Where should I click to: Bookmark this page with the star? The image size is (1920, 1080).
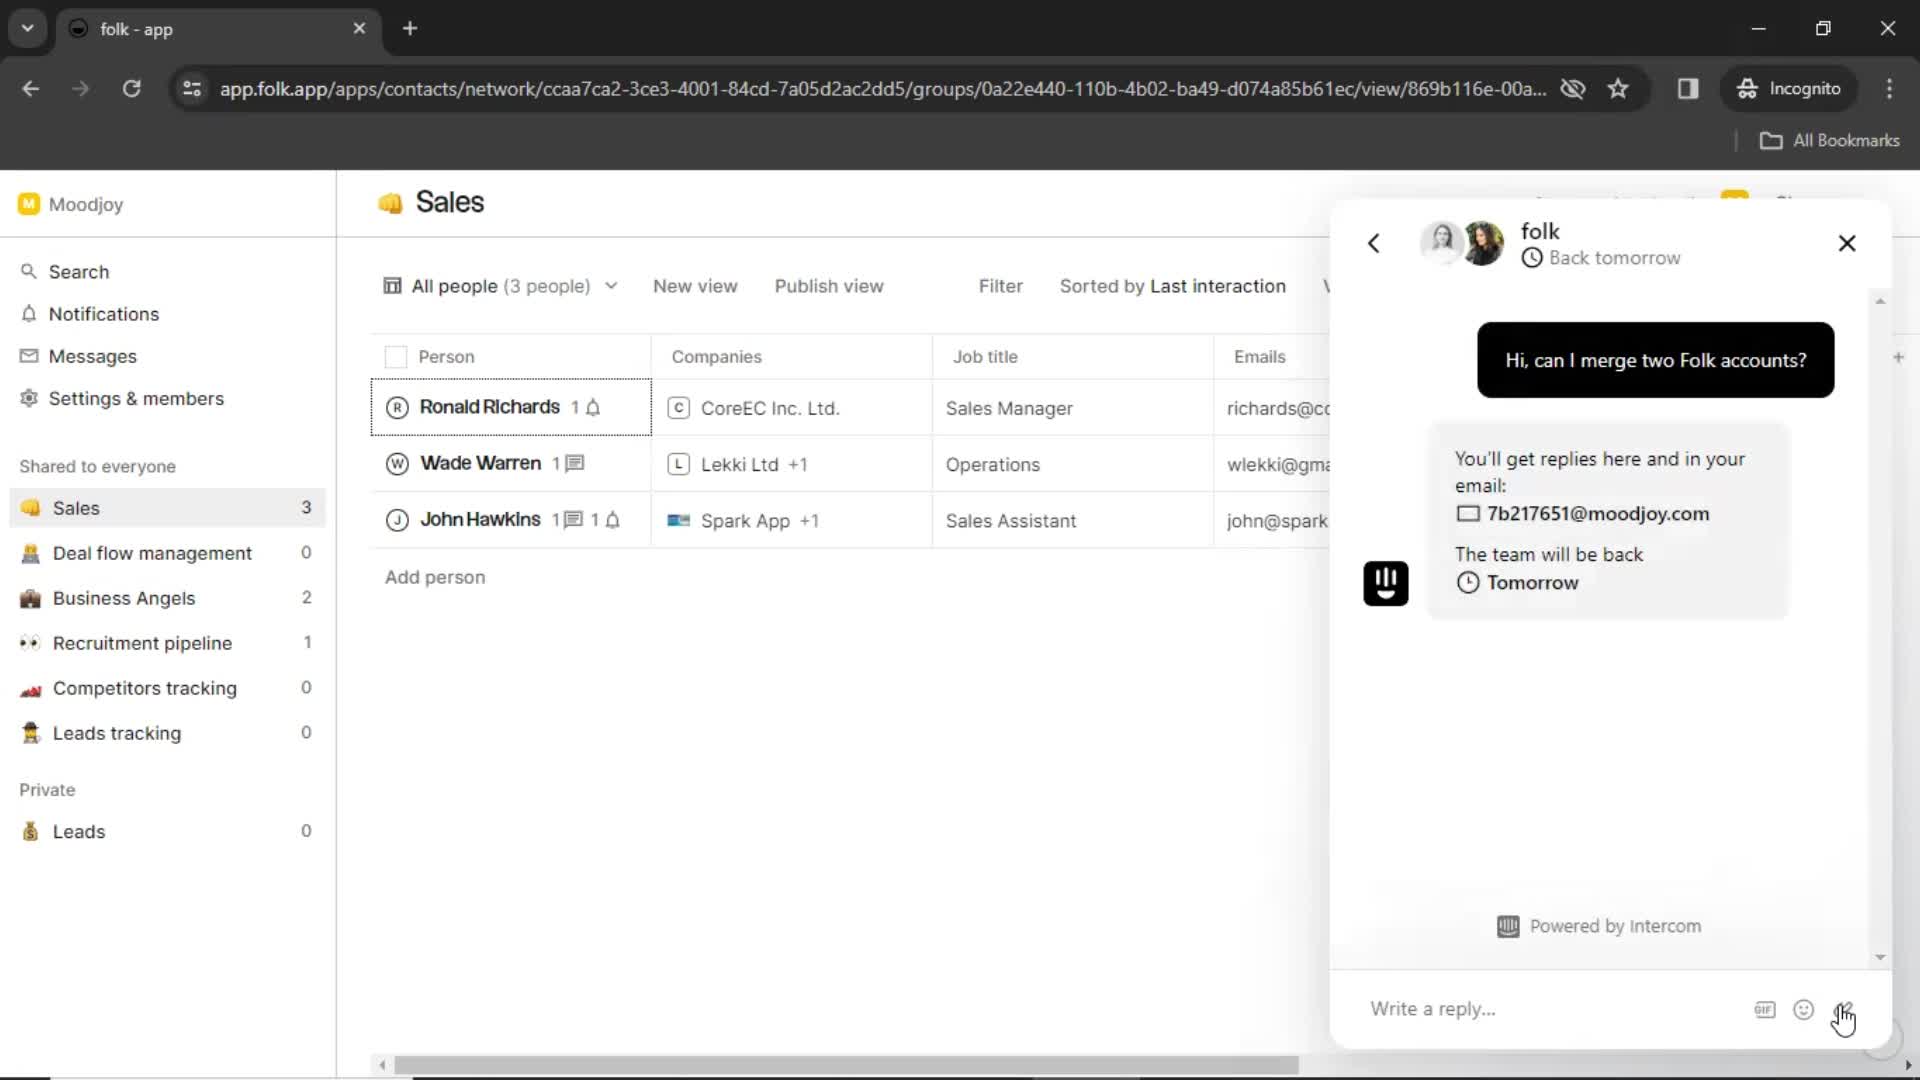1618,89
